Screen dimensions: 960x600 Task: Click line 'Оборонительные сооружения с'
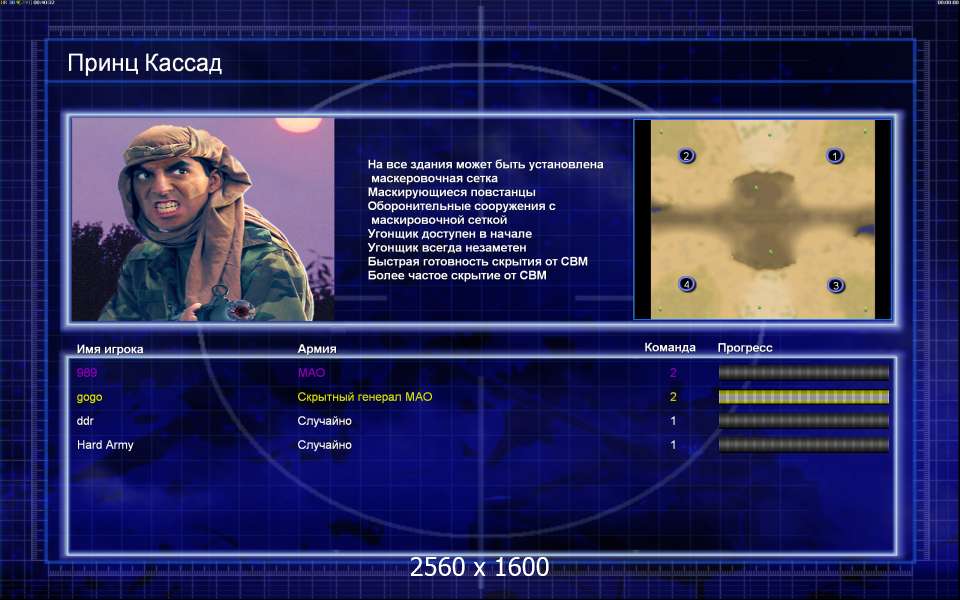point(462,206)
